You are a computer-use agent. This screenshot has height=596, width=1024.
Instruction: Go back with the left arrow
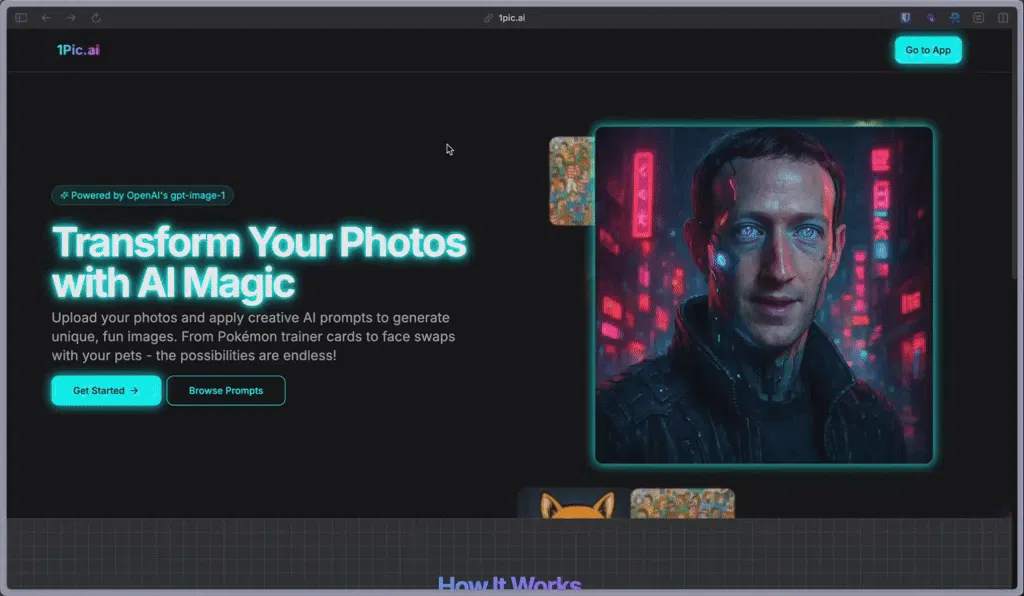[x=46, y=18]
